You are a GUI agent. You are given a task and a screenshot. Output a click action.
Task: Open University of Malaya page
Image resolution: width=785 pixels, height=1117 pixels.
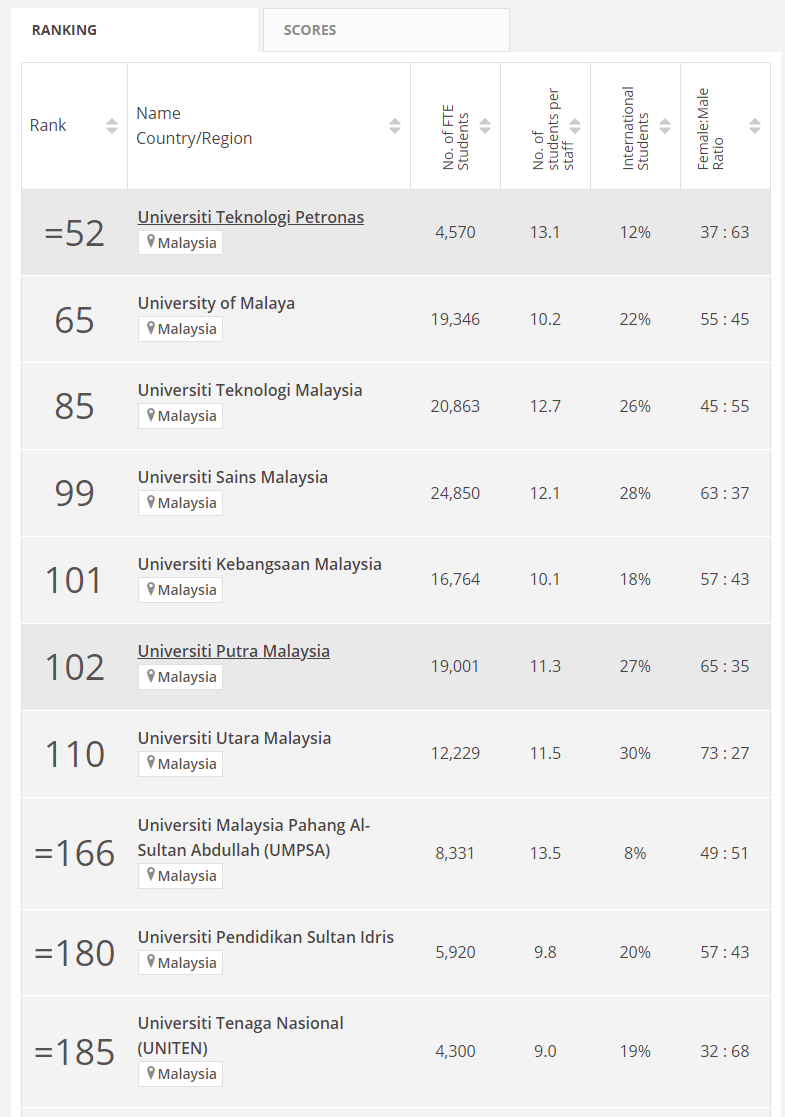[216, 303]
